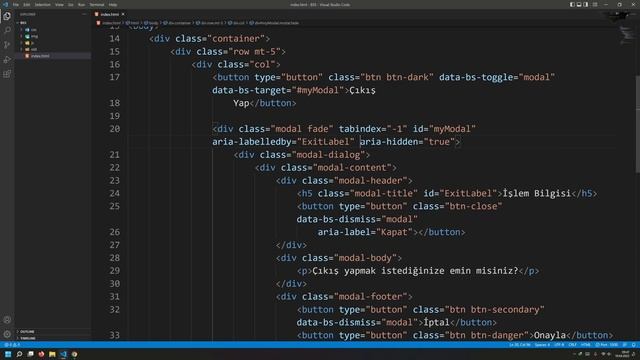Select the index.html editor tab

(109, 14)
